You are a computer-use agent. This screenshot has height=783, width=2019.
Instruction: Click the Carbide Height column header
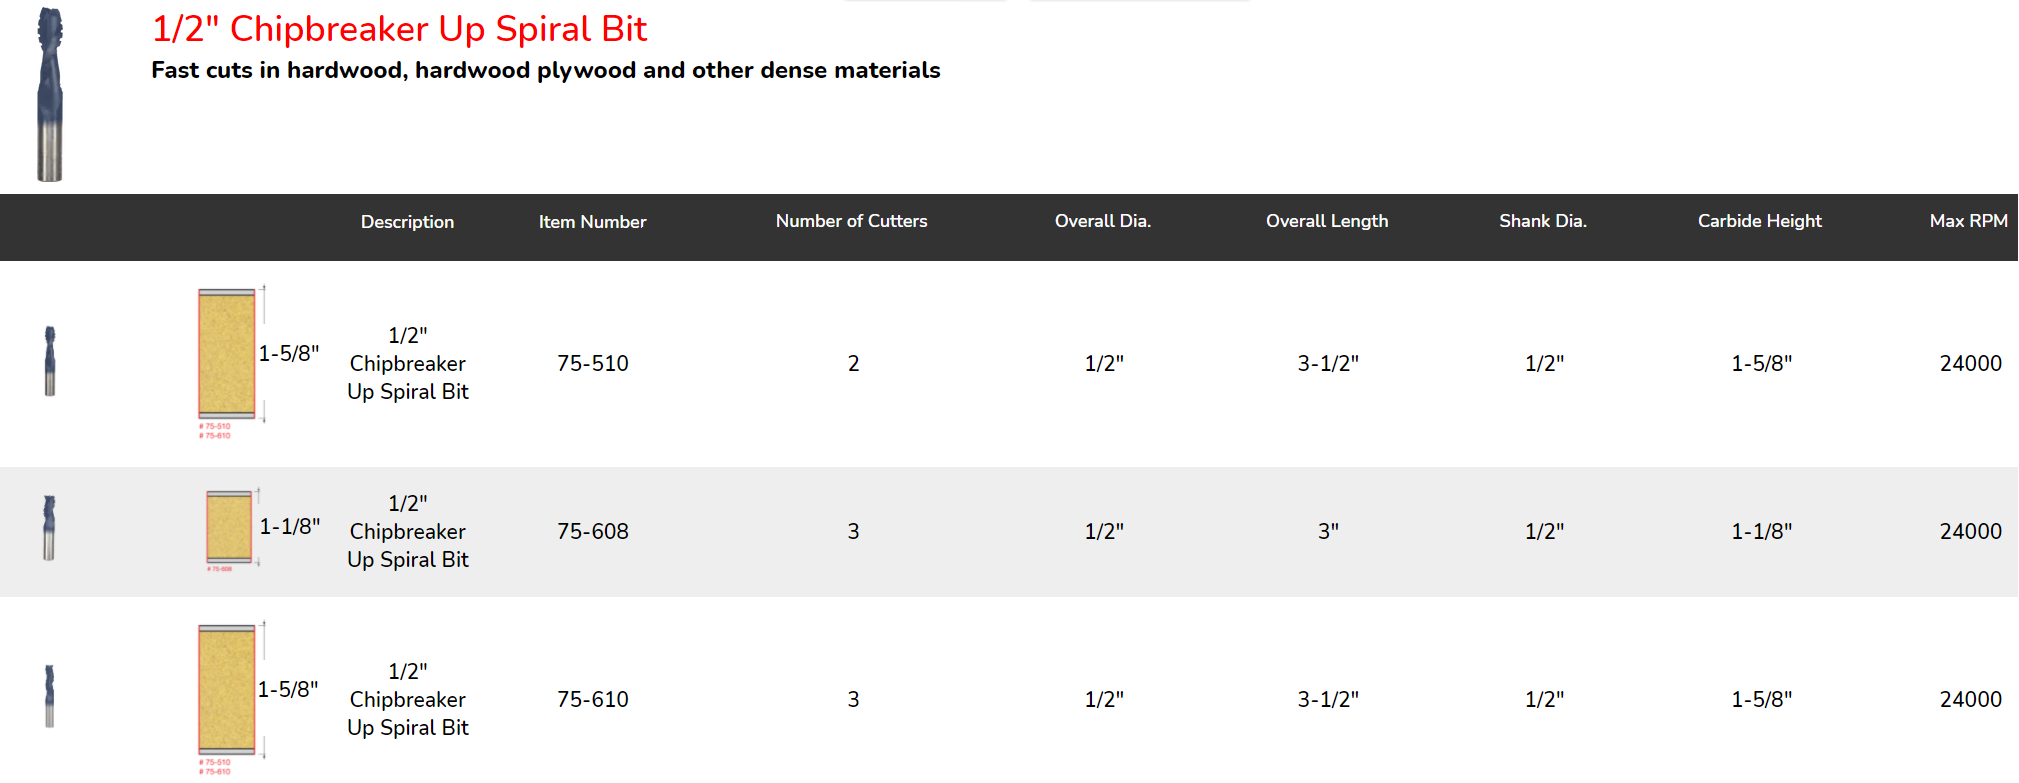coord(1760,221)
